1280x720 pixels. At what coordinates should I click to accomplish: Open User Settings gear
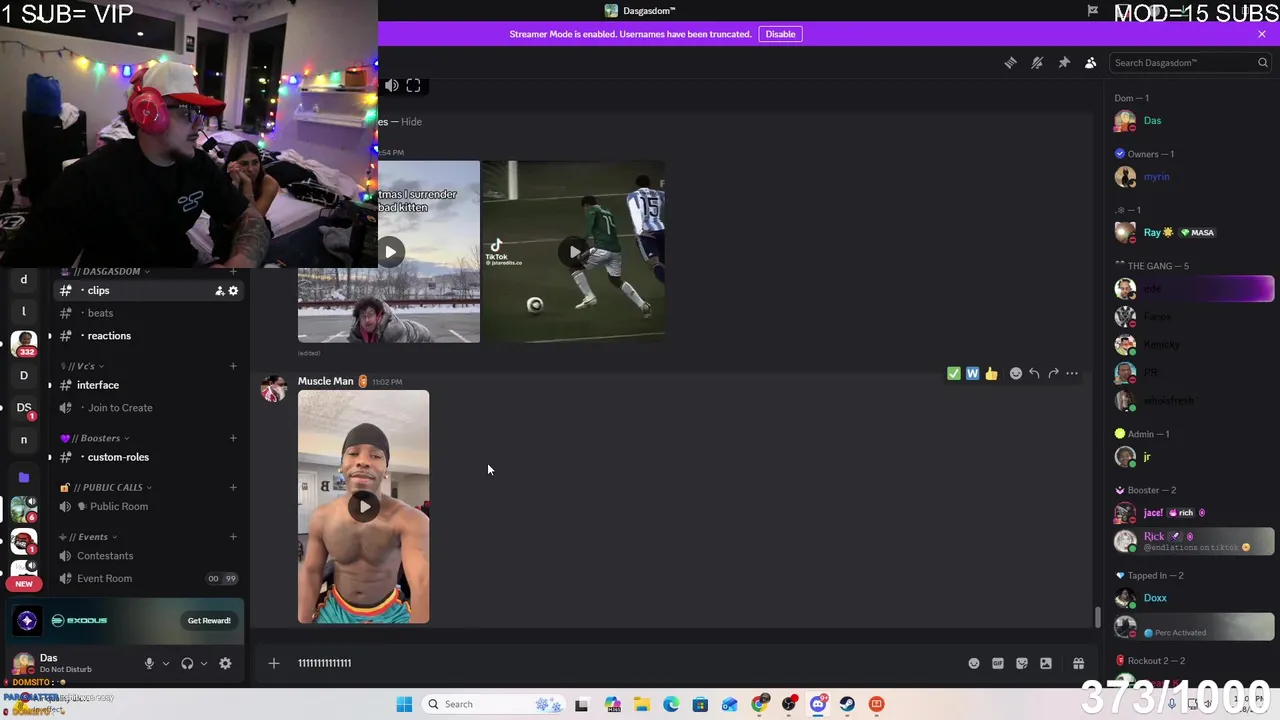tap(225, 663)
